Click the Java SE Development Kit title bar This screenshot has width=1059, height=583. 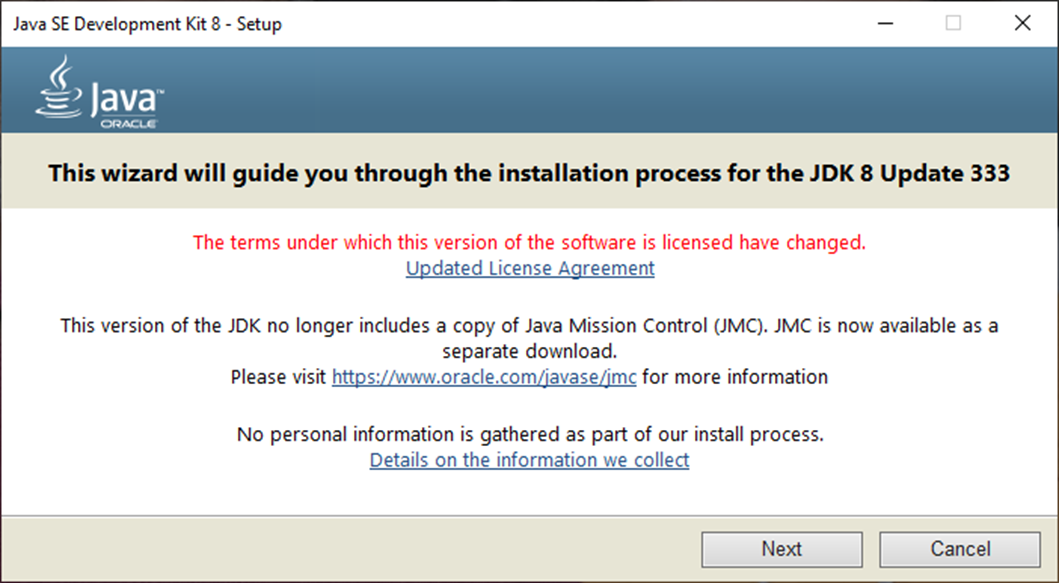click(x=147, y=24)
